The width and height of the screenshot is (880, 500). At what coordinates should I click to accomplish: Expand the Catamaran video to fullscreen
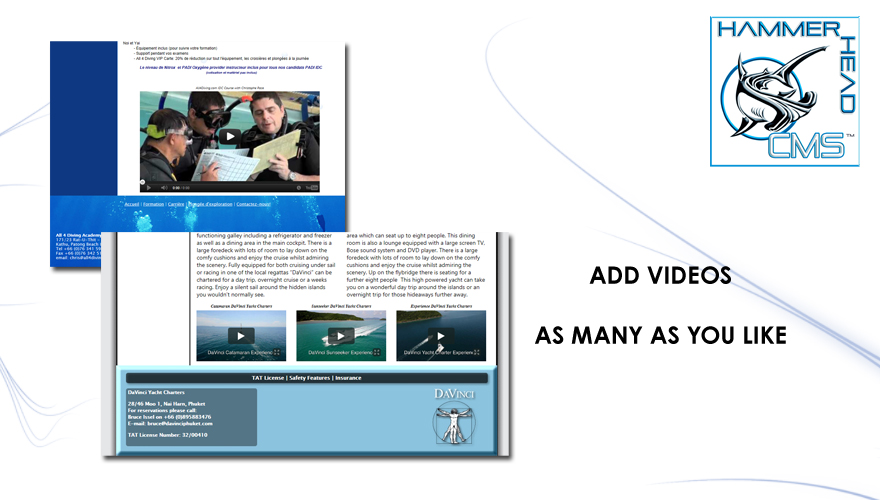point(277,353)
